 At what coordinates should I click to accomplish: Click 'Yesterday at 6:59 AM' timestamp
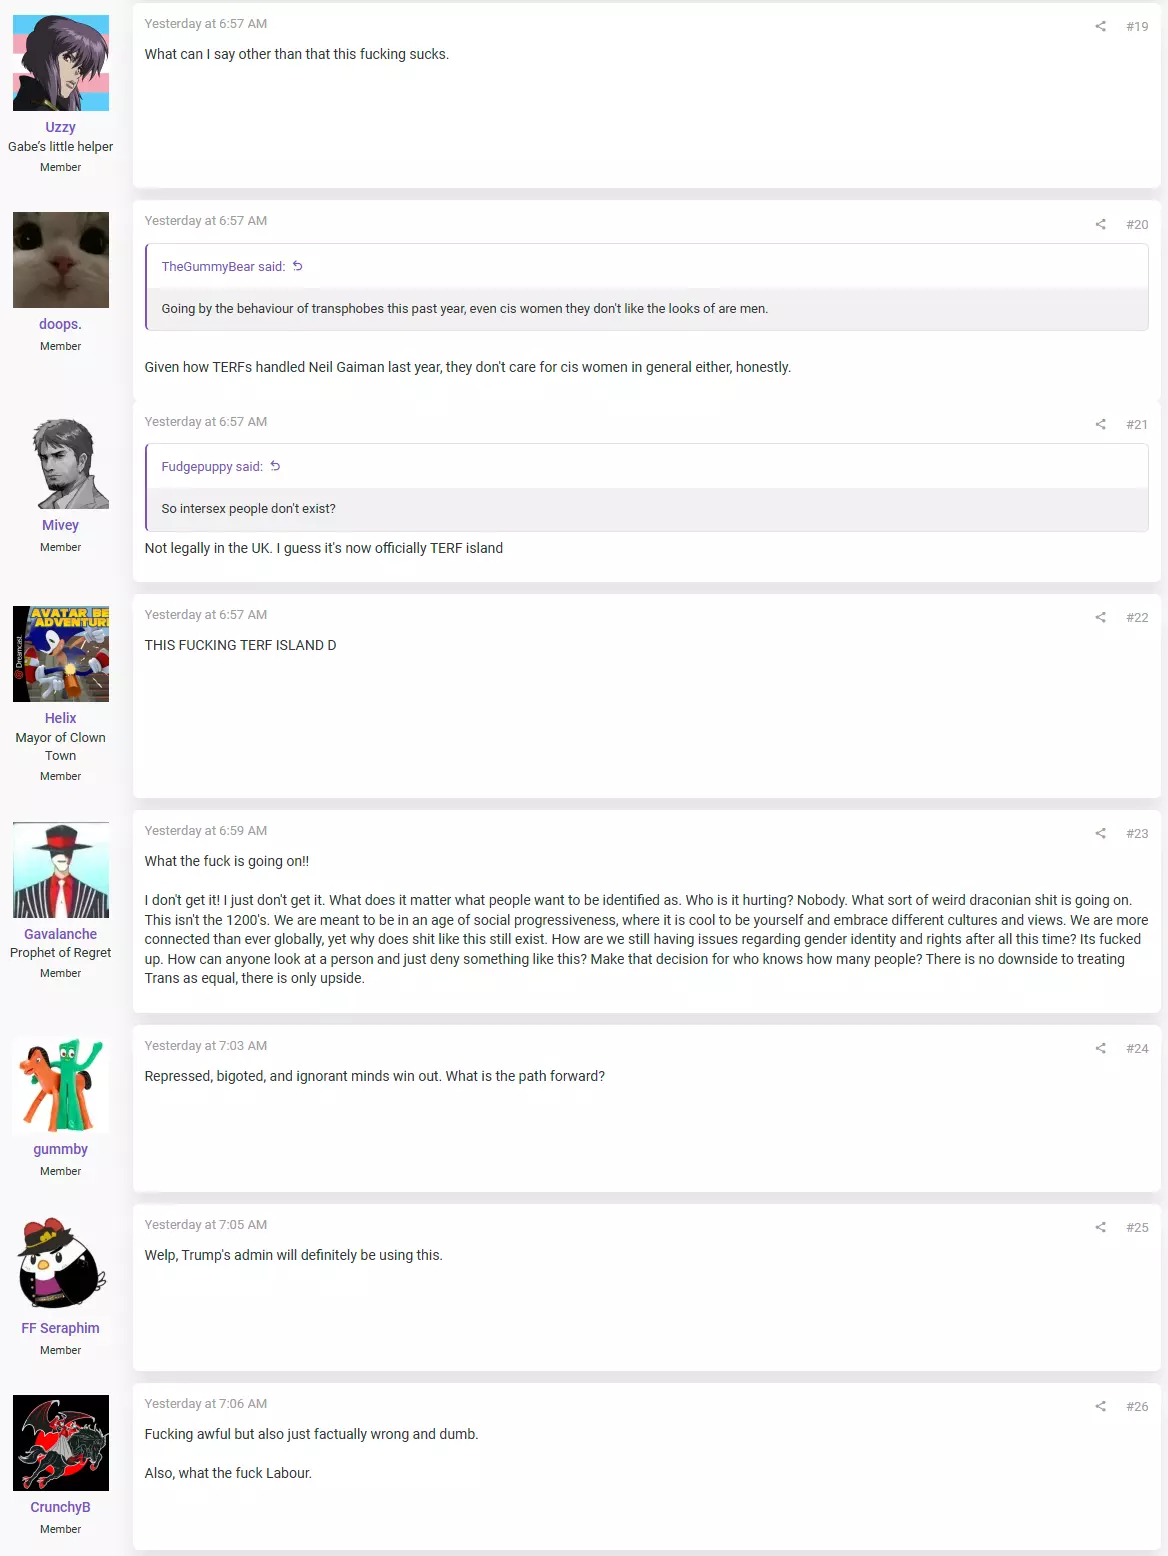pos(206,830)
